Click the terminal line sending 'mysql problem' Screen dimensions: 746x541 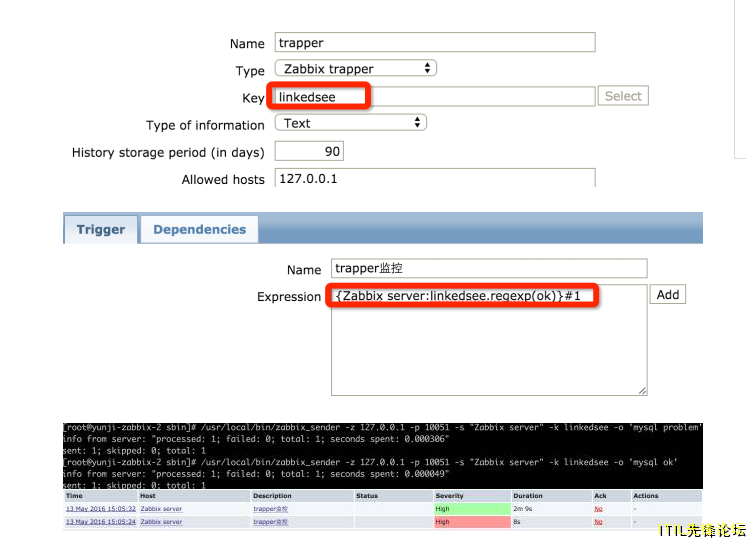[383, 427]
